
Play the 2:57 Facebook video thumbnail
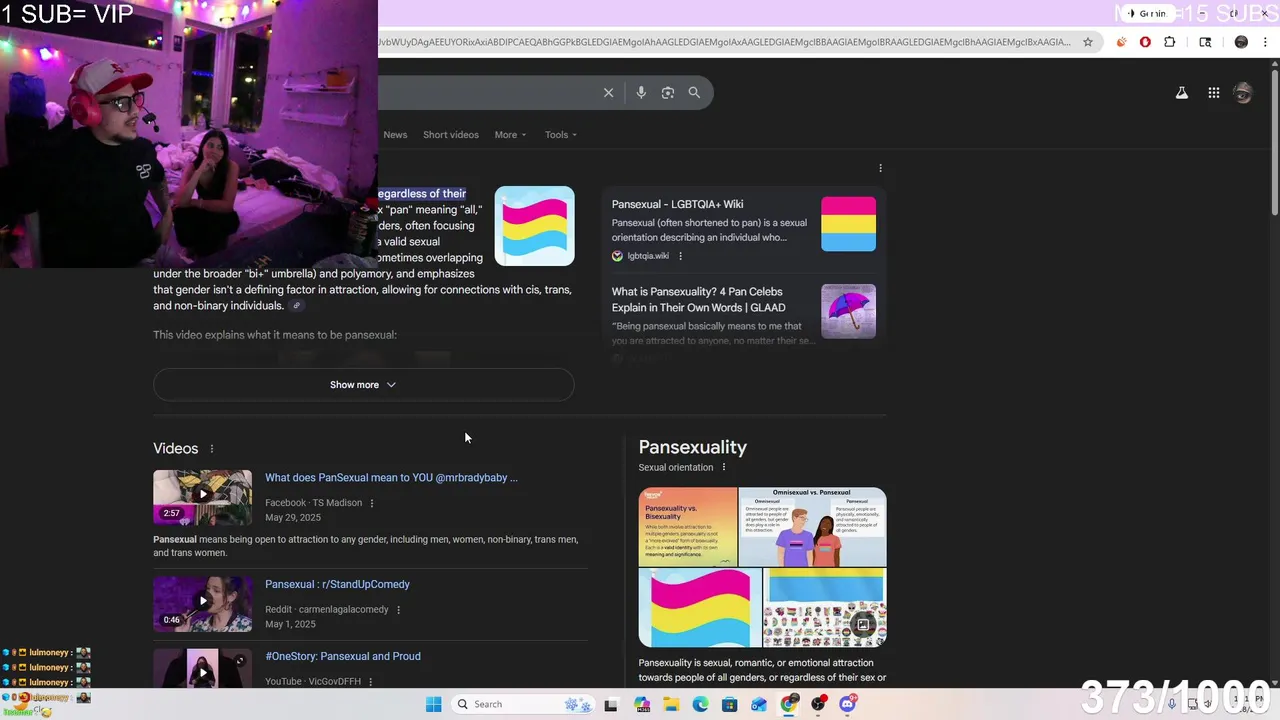pos(202,497)
